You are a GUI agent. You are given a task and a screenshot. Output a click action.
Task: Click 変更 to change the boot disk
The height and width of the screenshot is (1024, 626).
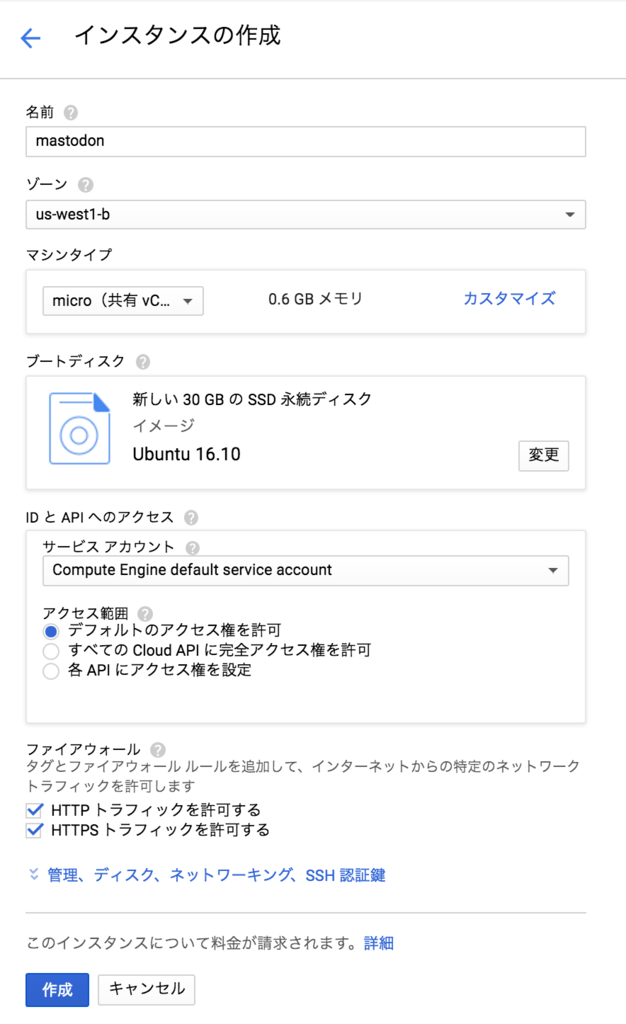pyautogui.click(x=543, y=456)
